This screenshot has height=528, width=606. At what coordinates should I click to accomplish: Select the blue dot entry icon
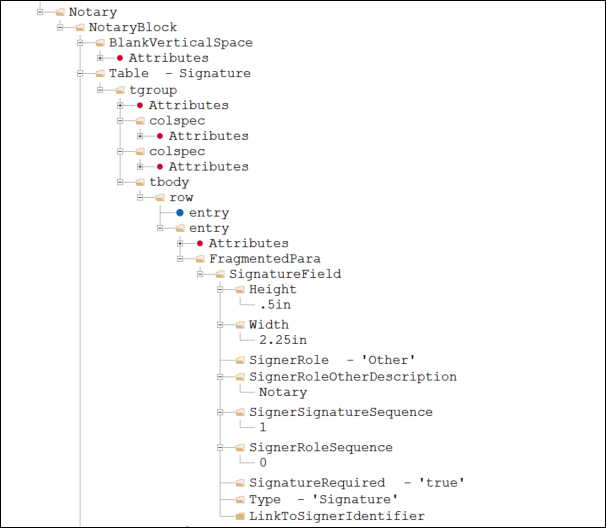(180, 213)
